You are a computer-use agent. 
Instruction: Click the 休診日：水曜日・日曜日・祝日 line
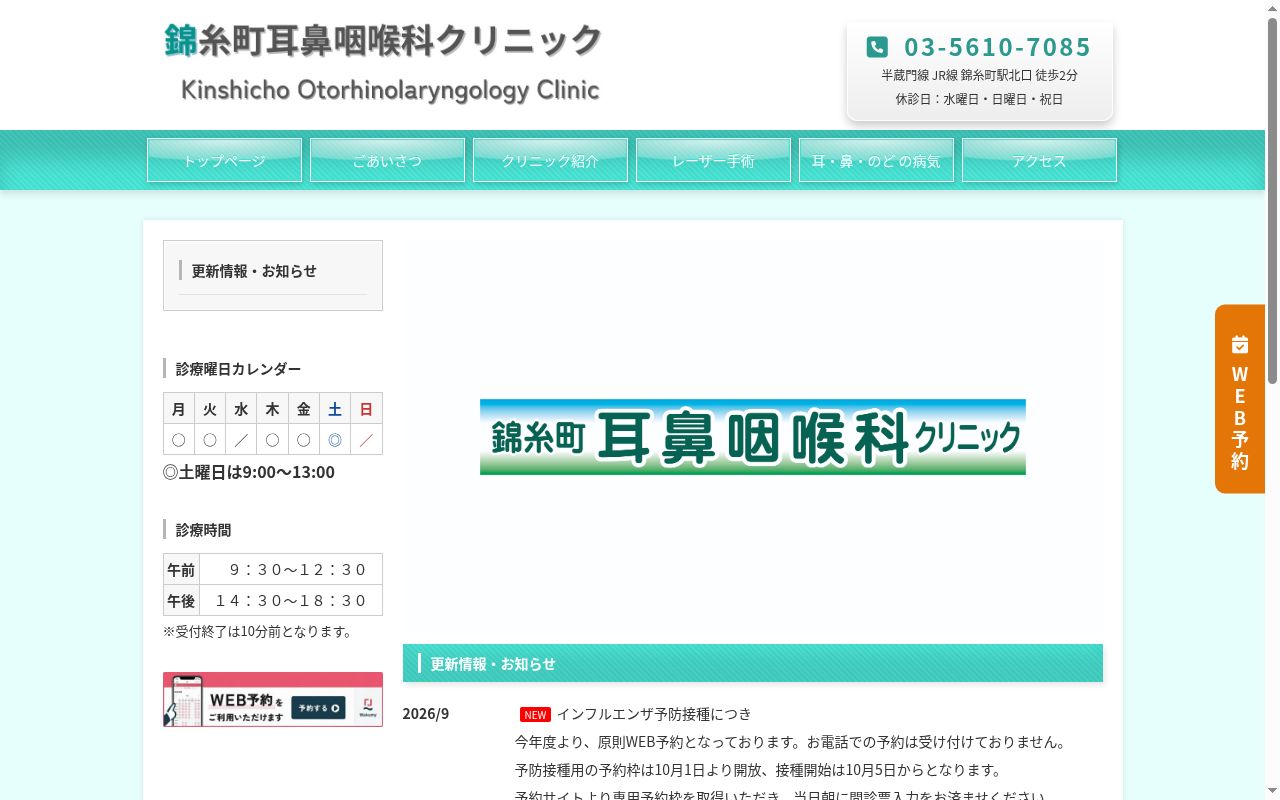[x=979, y=99]
